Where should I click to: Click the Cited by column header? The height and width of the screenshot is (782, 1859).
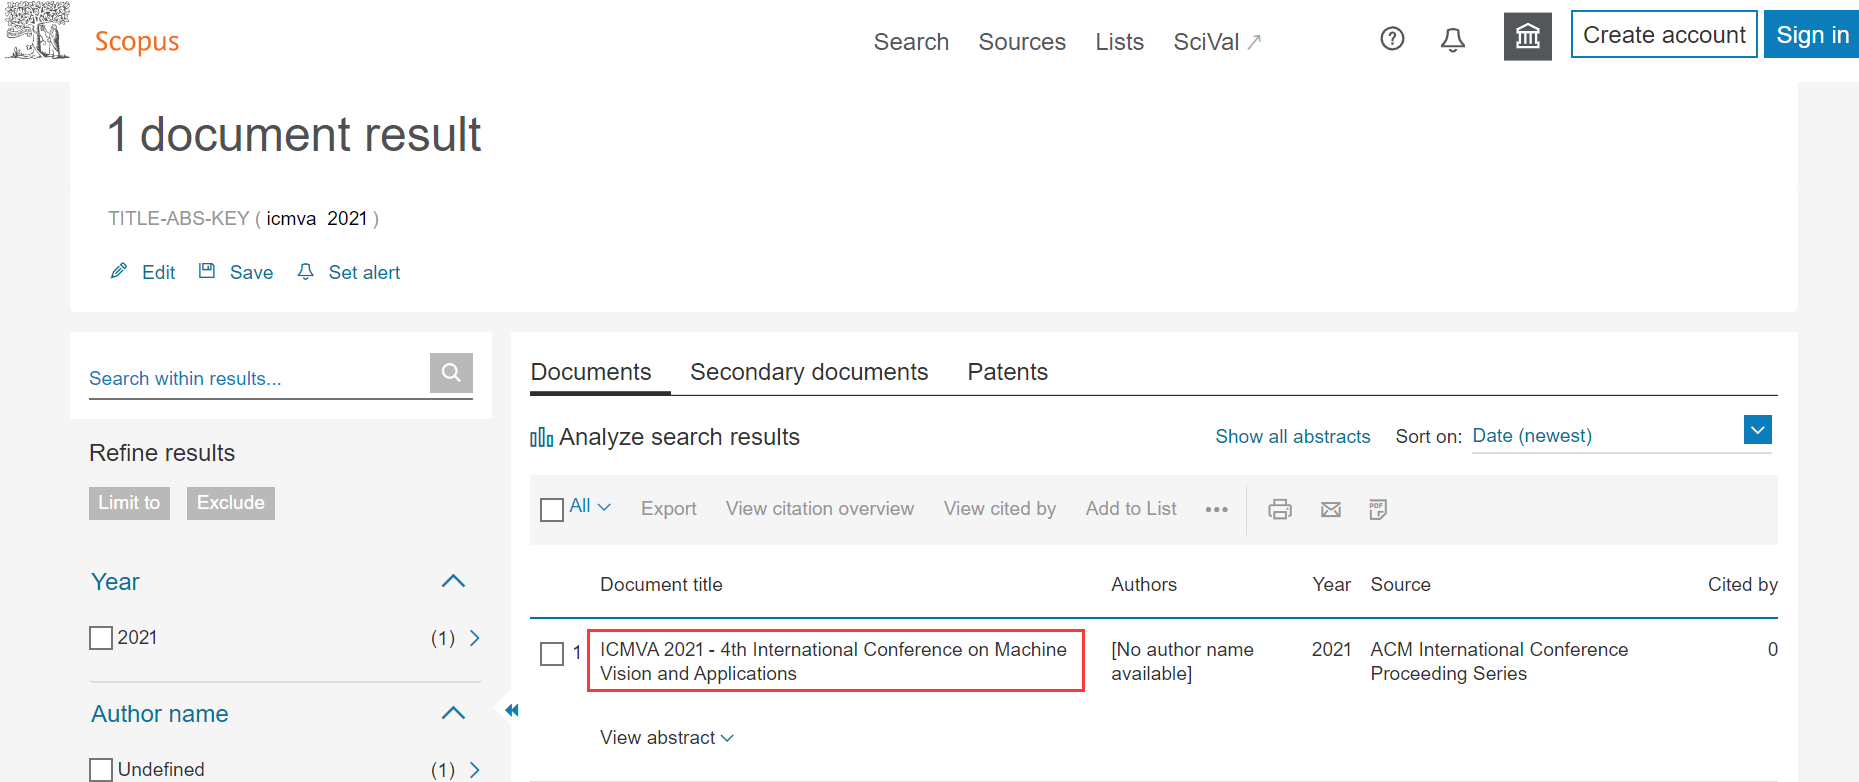pos(1743,585)
